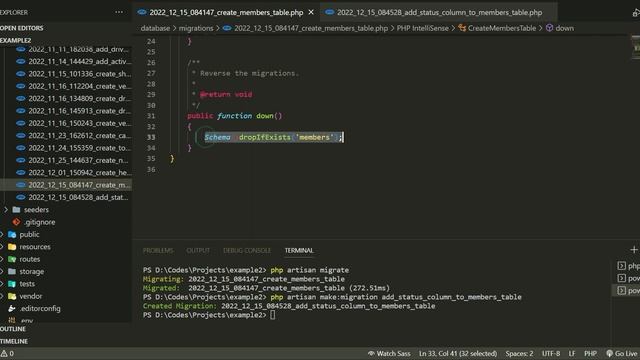
Task: Open 2022_11_24_155359_create_to... migration file
Action: pyautogui.click(x=80, y=148)
